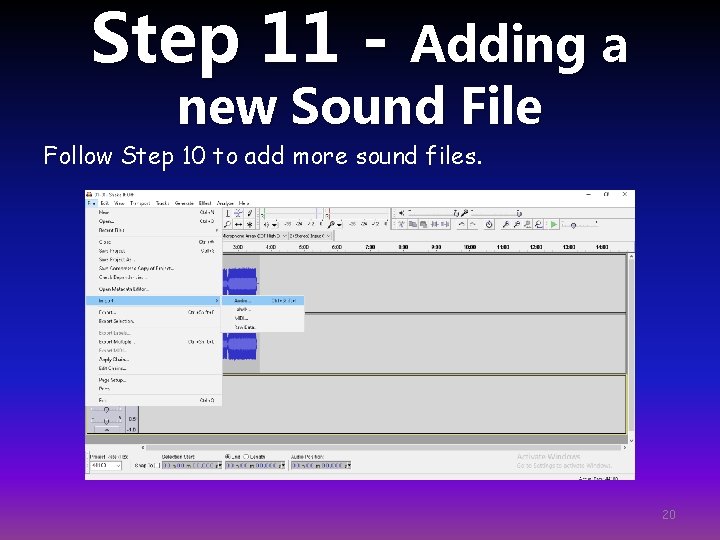
Task: Choose Import in the File menu
Action: [x=154, y=300]
